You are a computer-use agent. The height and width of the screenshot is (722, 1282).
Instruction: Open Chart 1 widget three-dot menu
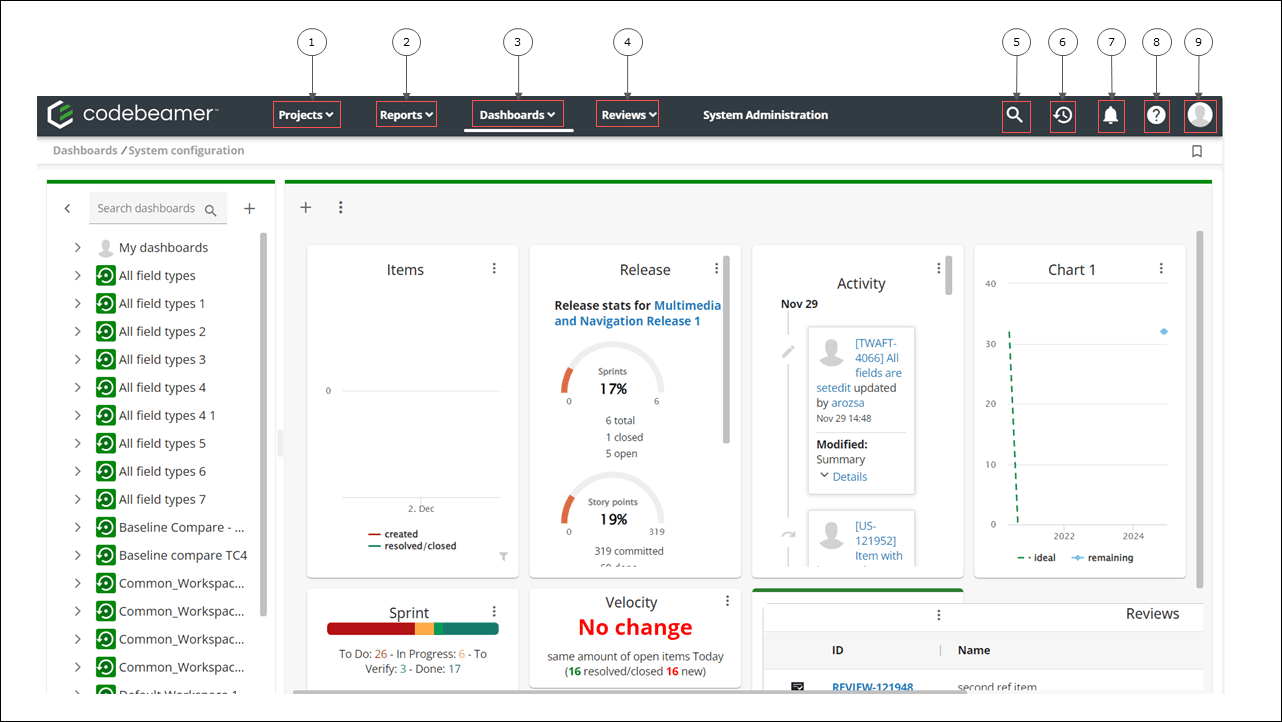1160,268
